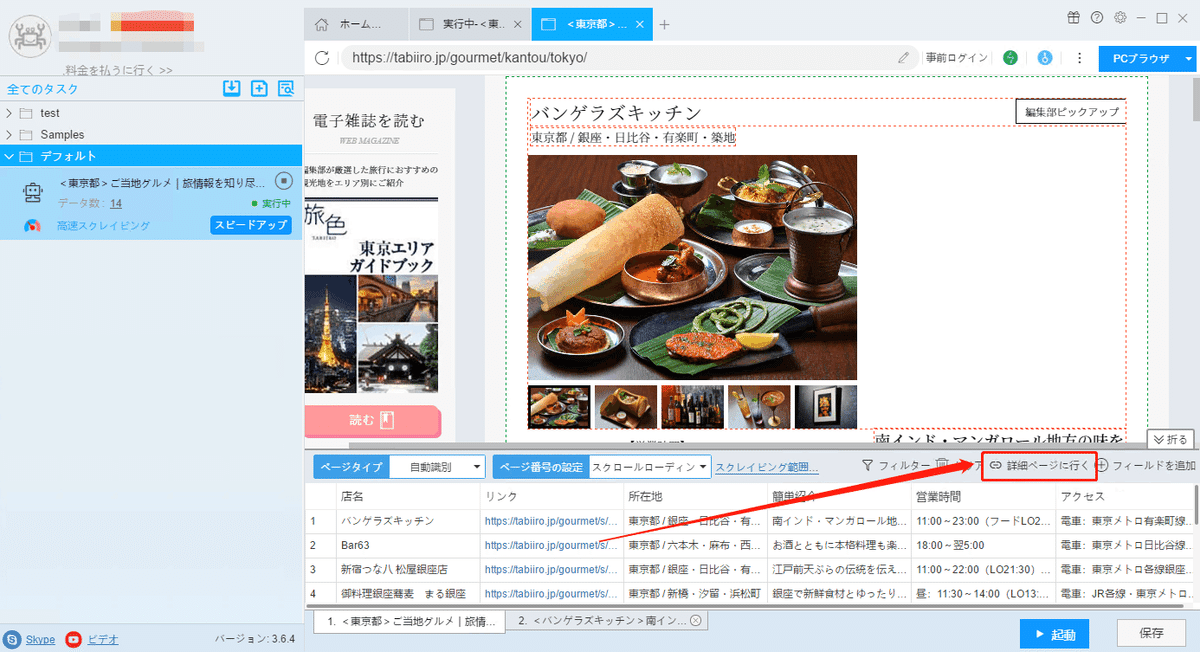Expand the Samples folder
The width and height of the screenshot is (1200, 652).
point(9,134)
